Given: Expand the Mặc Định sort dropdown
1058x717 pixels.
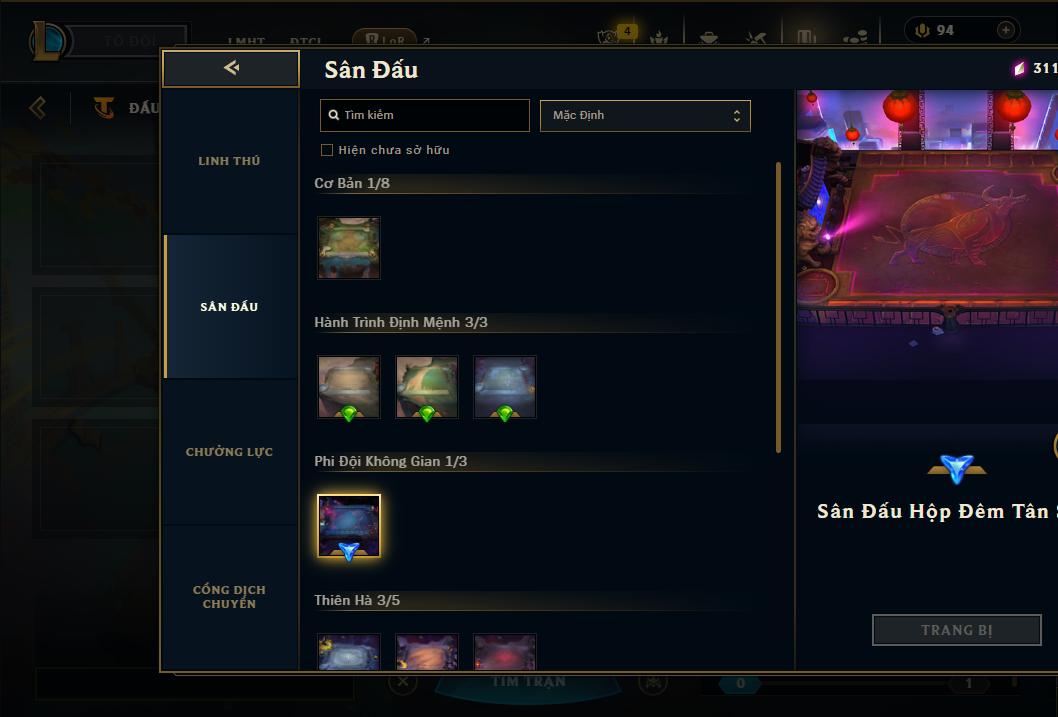Looking at the screenshot, I should (645, 115).
